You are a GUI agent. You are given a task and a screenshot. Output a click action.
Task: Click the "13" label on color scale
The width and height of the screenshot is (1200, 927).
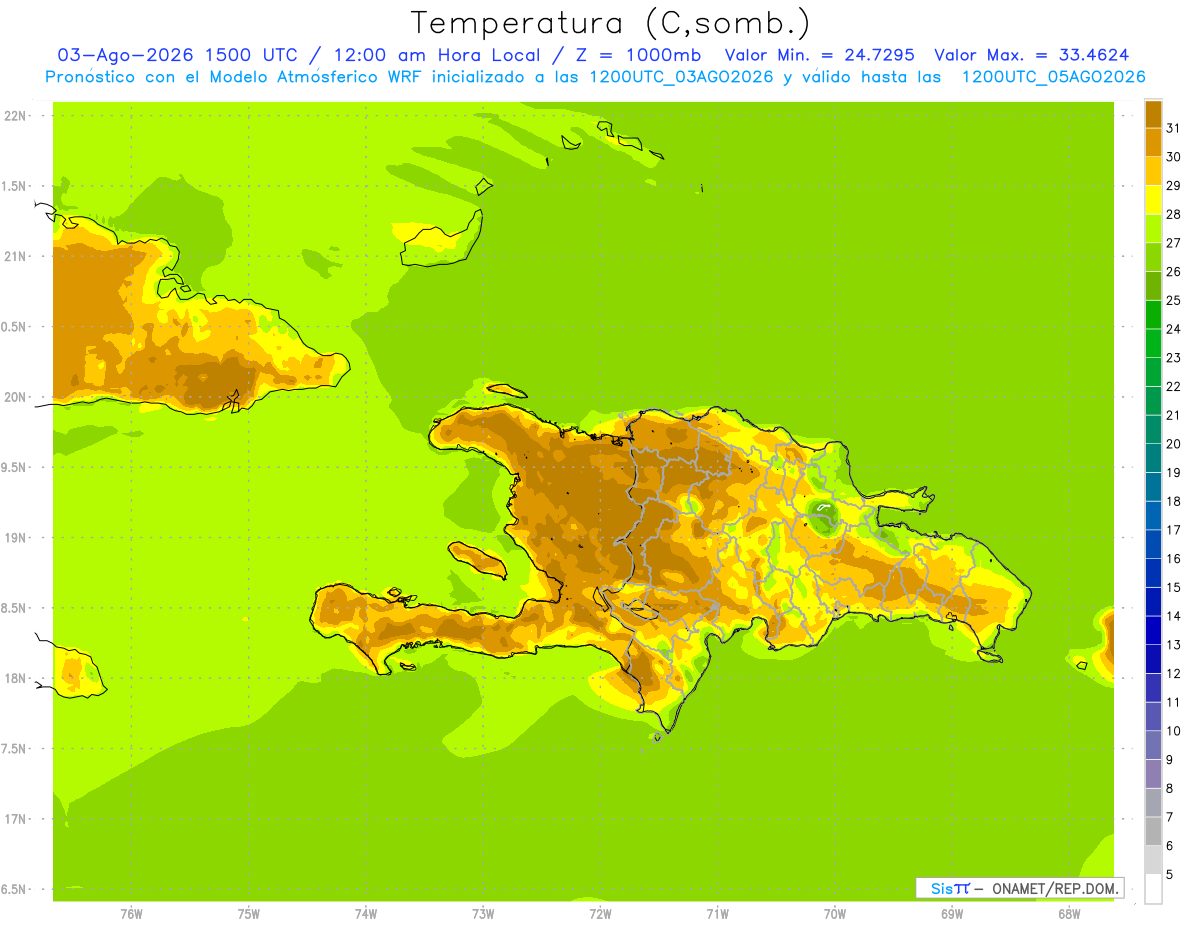tap(1173, 645)
